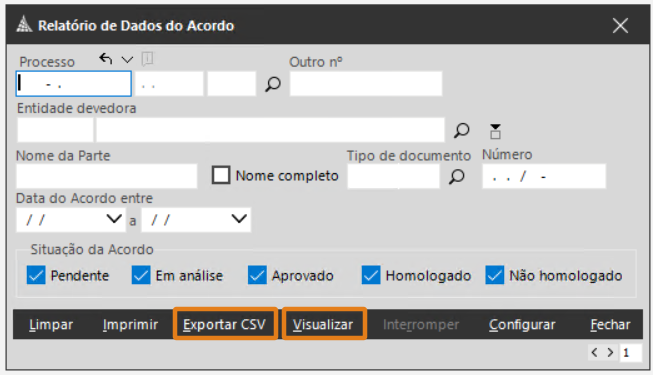Image resolution: width=653 pixels, height=375 pixels.
Task: Uncheck the Em análise checkbox
Action: pos(141,275)
